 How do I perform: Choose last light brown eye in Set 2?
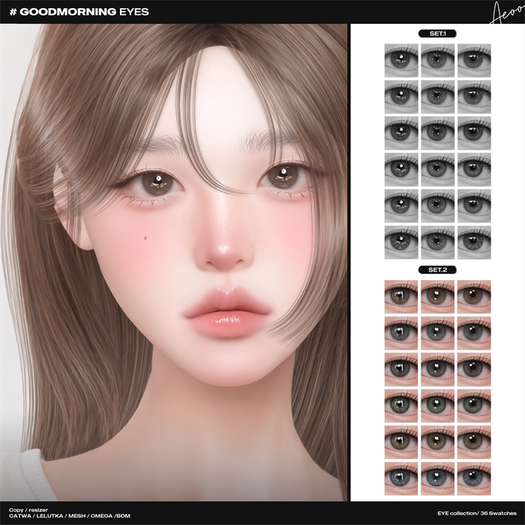click(474, 297)
